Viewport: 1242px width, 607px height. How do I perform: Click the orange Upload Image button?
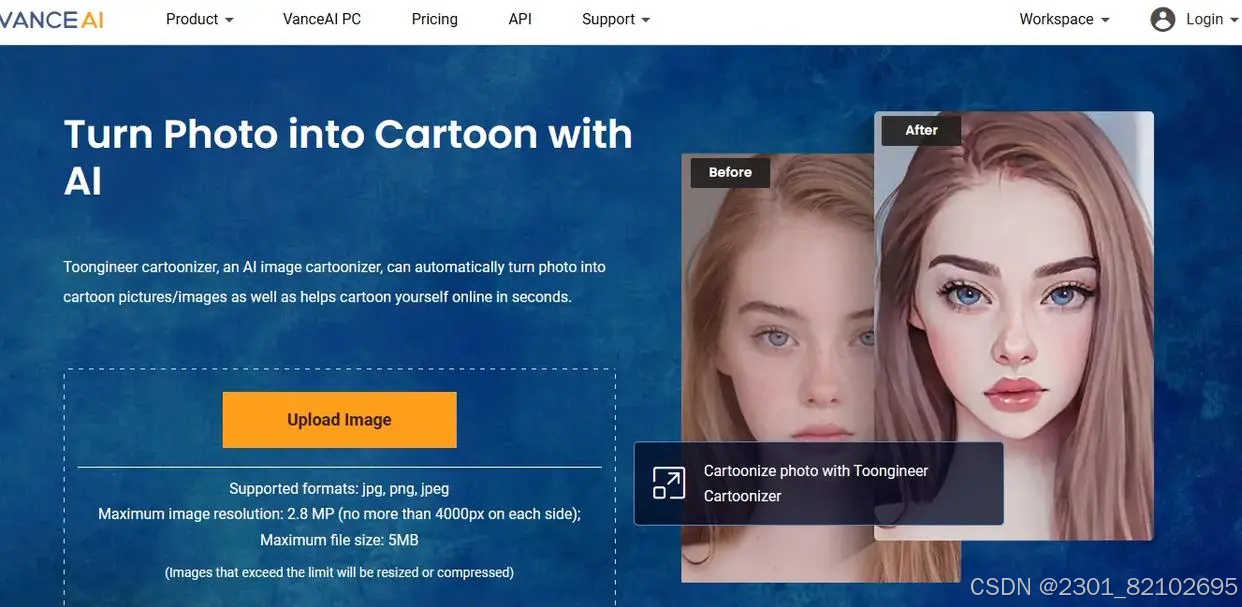(x=339, y=420)
